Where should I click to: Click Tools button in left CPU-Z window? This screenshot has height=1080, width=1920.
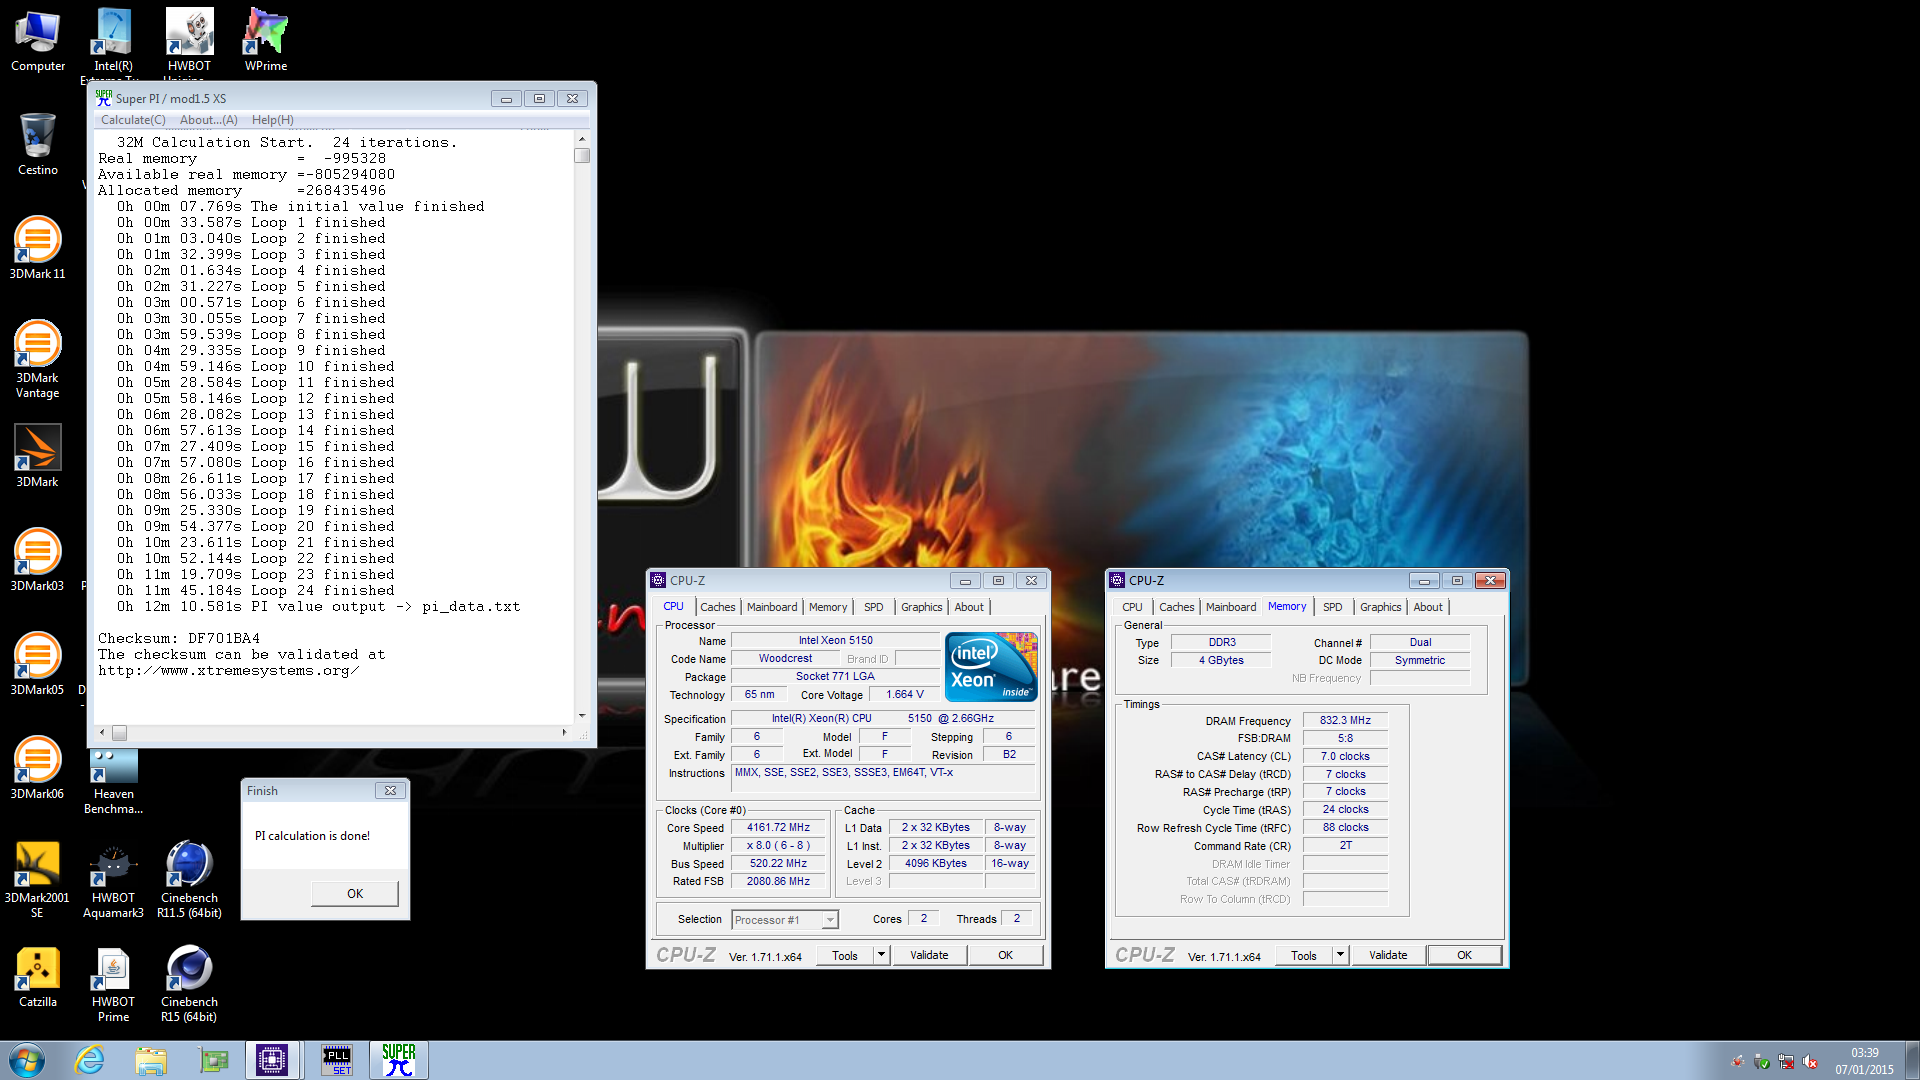(845, 955)
